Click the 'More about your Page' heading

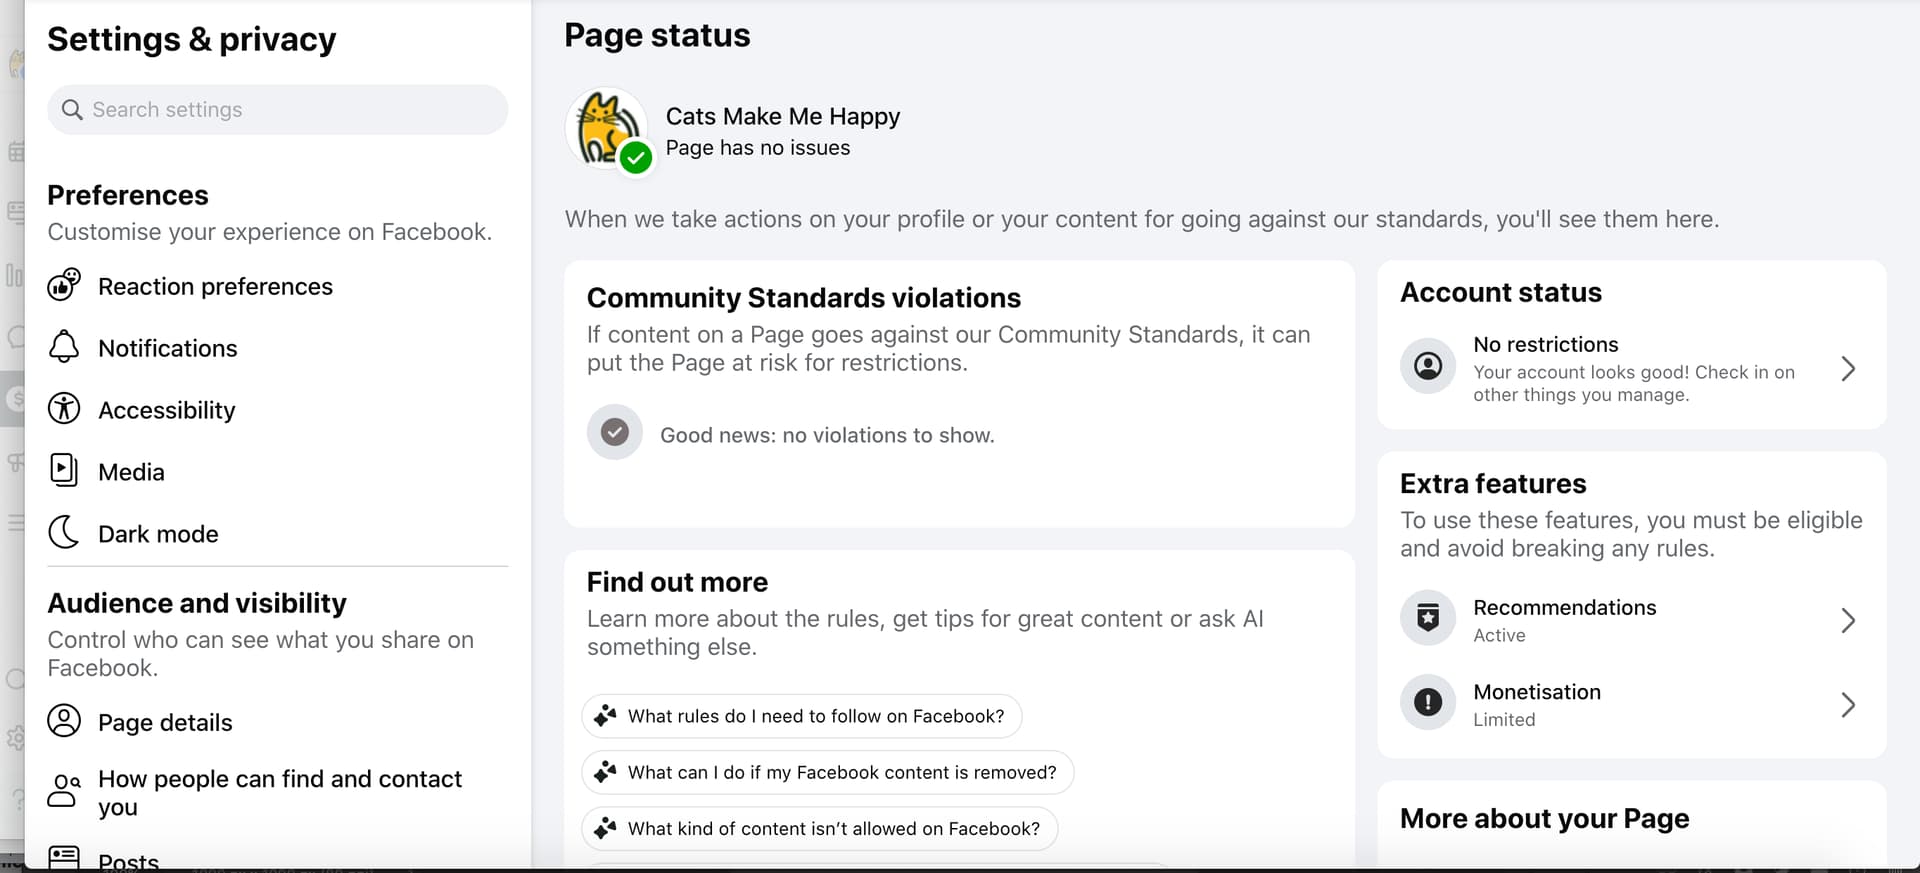1544,818
